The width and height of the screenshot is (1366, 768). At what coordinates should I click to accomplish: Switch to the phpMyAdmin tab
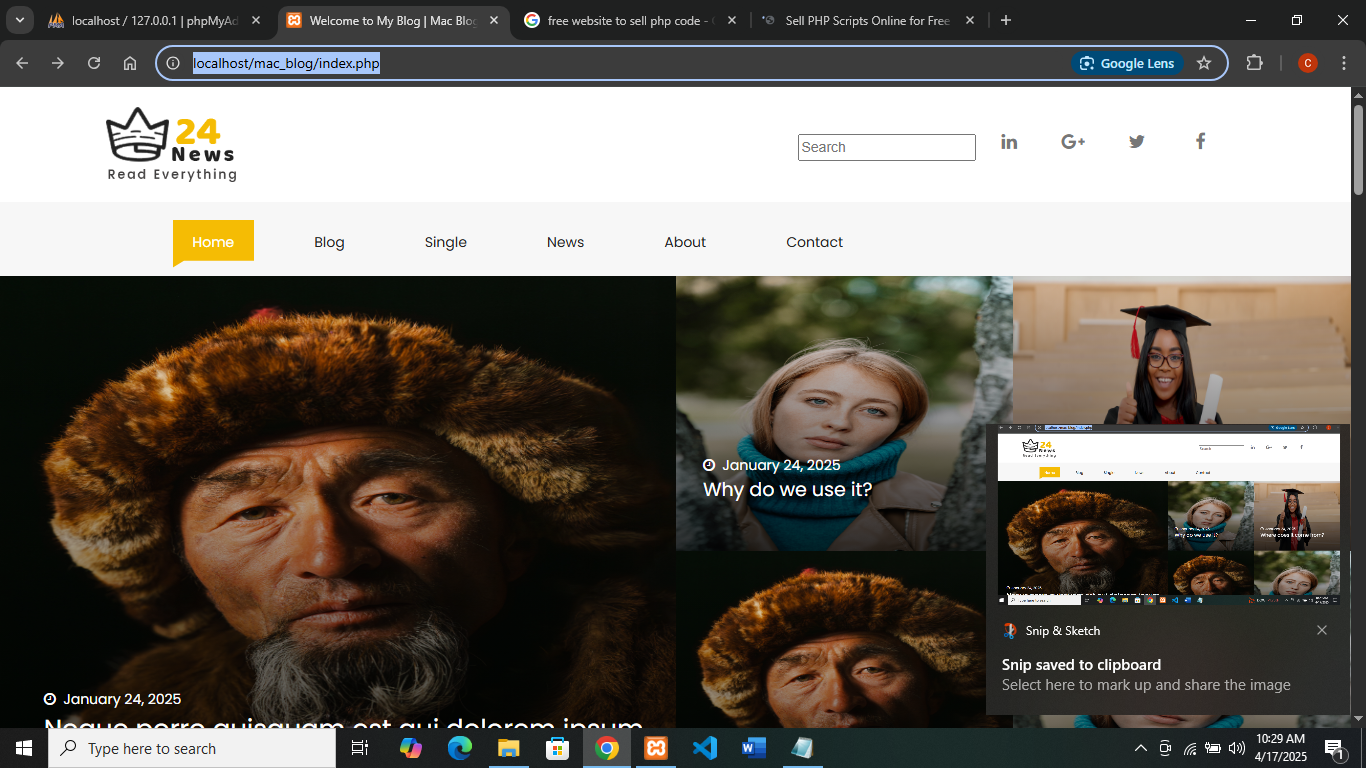[x=155, y=20]
